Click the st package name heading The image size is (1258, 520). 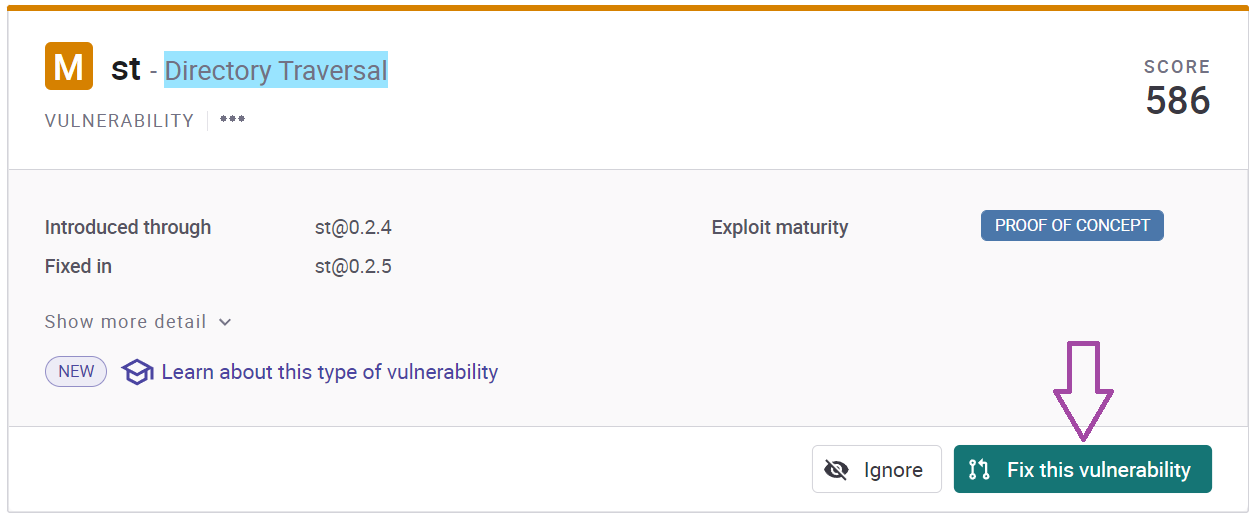point(126,69)
